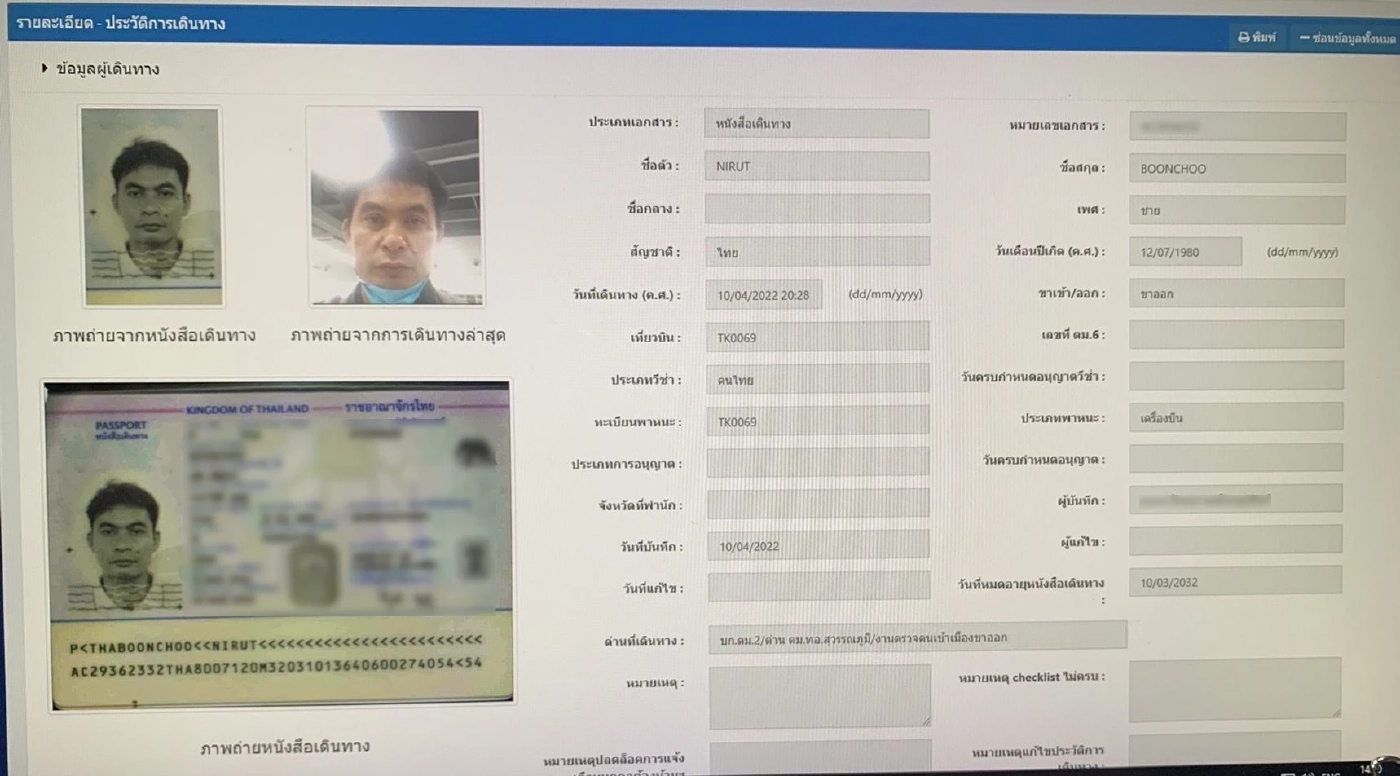Open the passport page scan image
The width and height of the screenshot is (1400, 776).
point(279,545)
